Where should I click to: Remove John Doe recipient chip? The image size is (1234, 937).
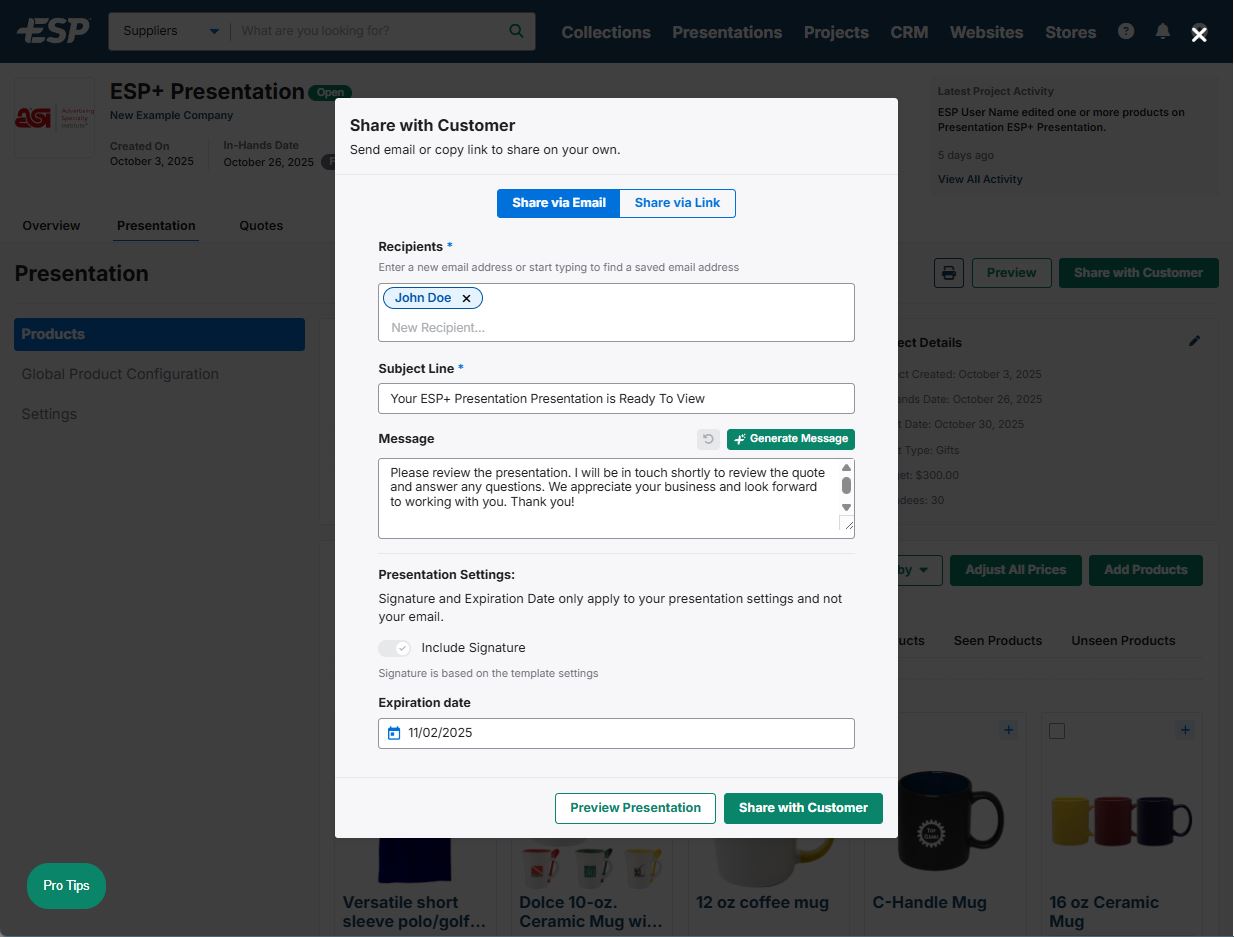pos(466,298)
